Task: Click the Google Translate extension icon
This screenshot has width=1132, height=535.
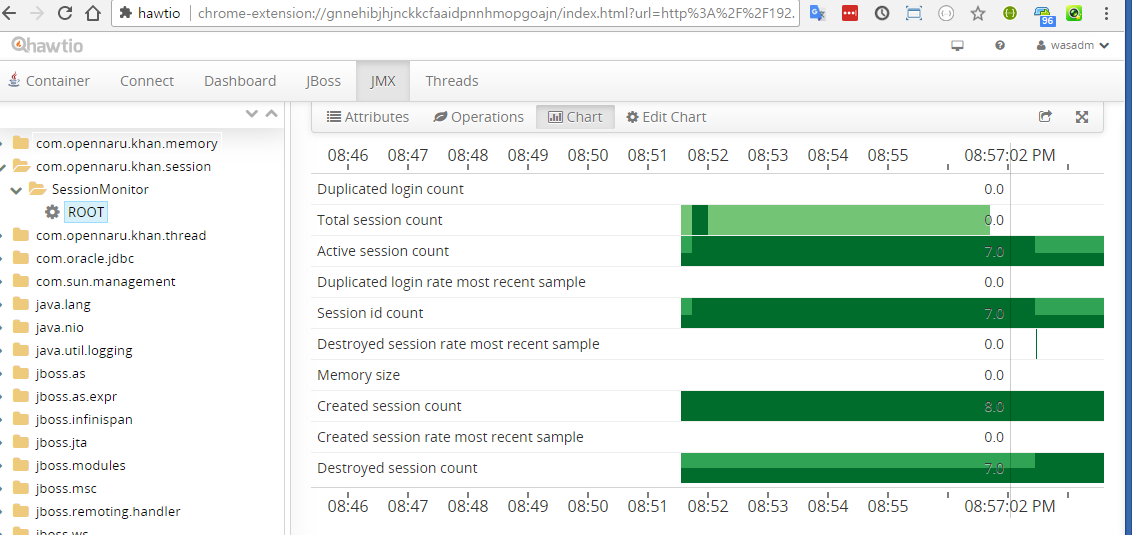Action: tap(817, 14)
